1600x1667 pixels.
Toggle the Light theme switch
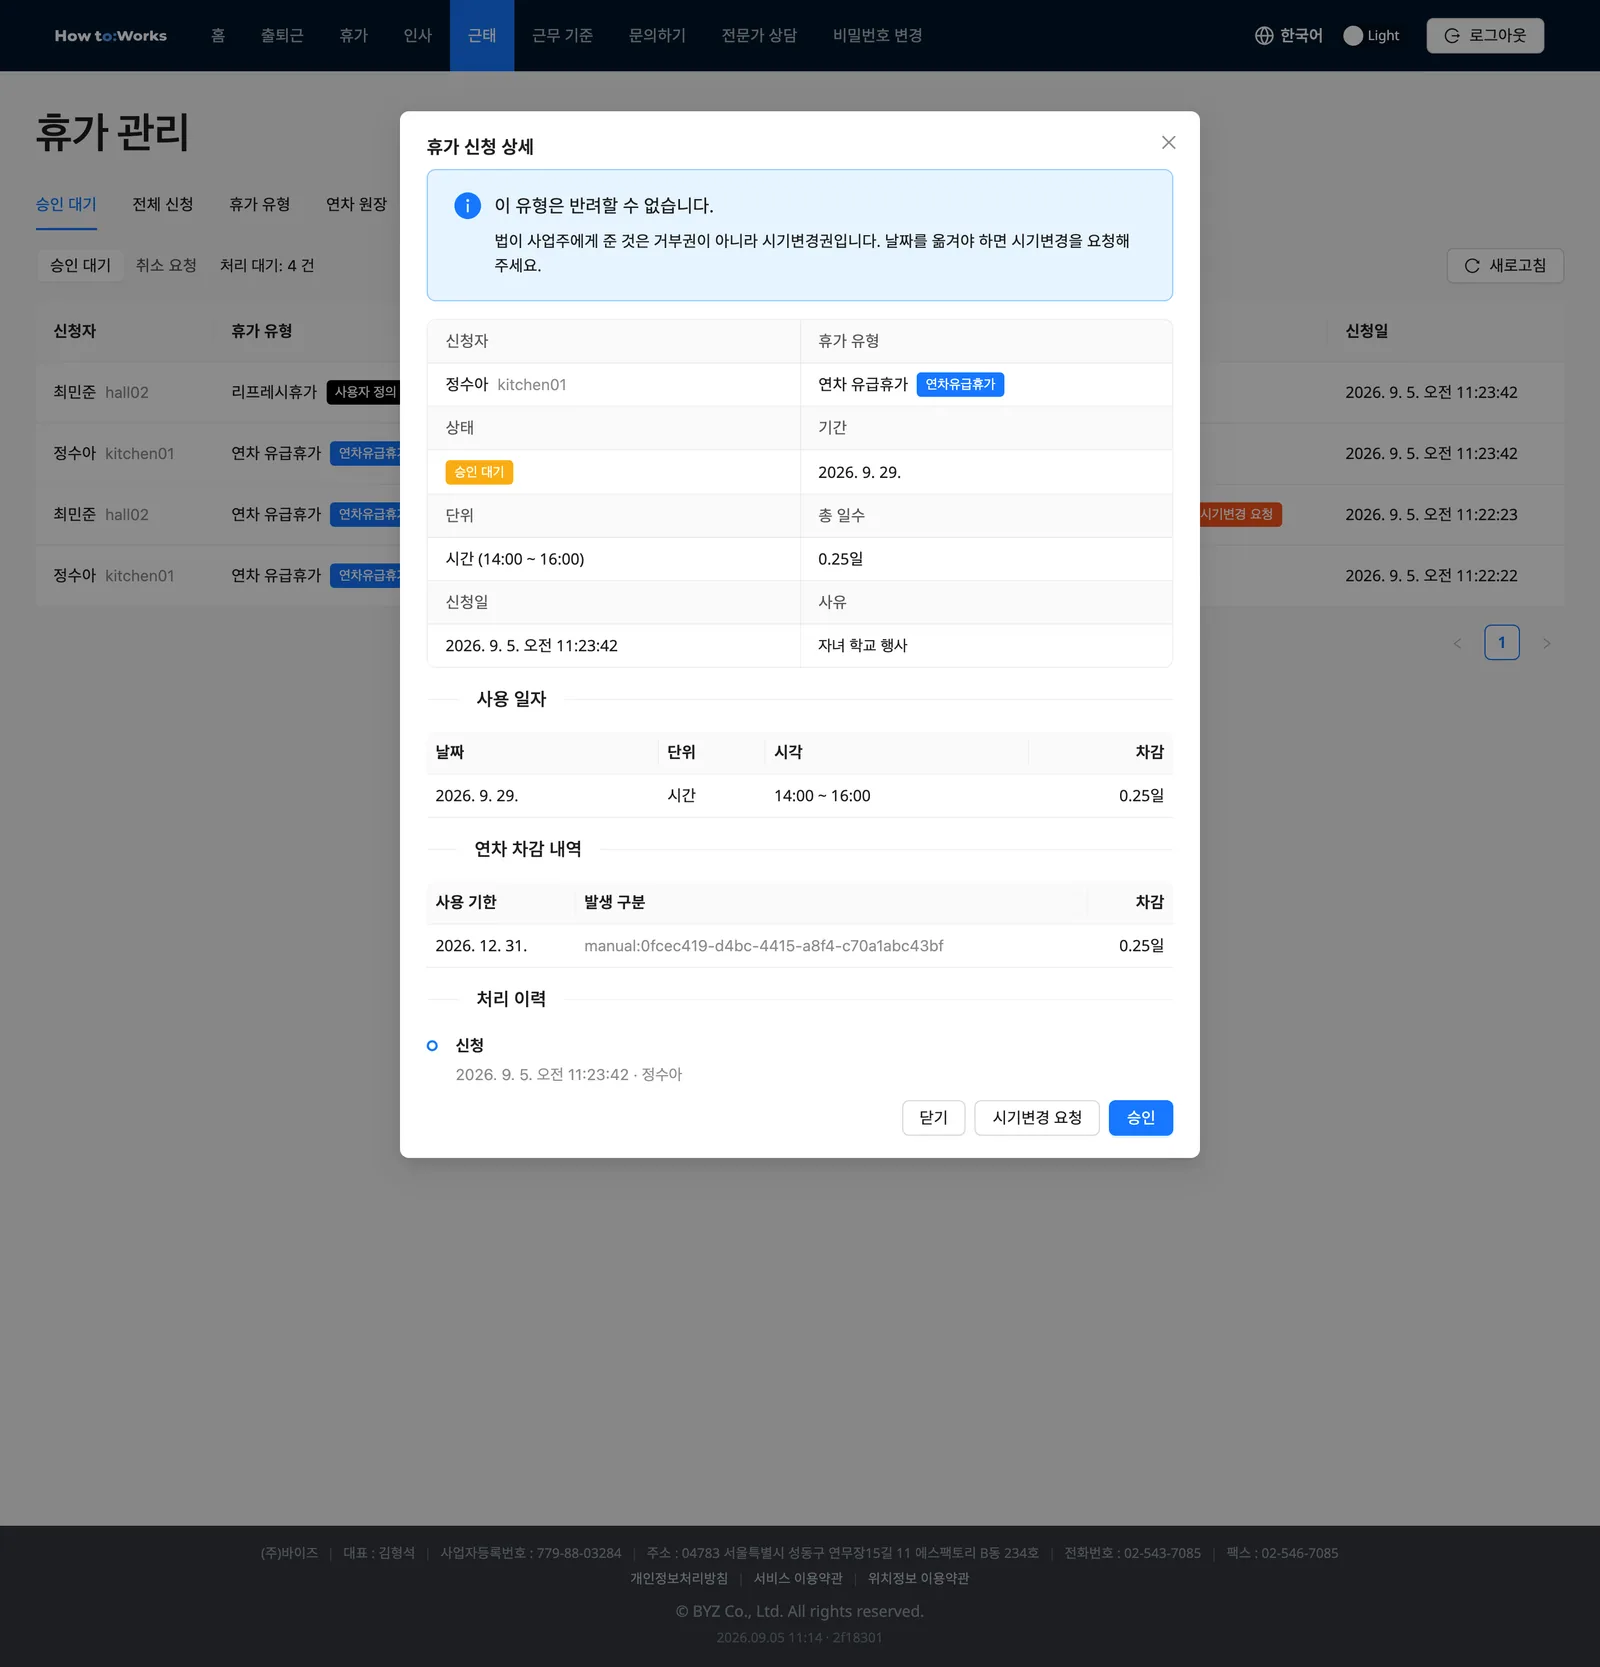click(1371, 36)
